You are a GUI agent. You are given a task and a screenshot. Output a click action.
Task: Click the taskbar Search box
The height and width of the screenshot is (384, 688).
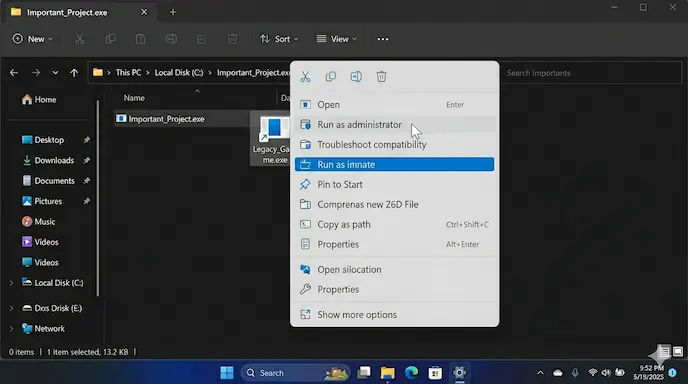coord(295,373)
